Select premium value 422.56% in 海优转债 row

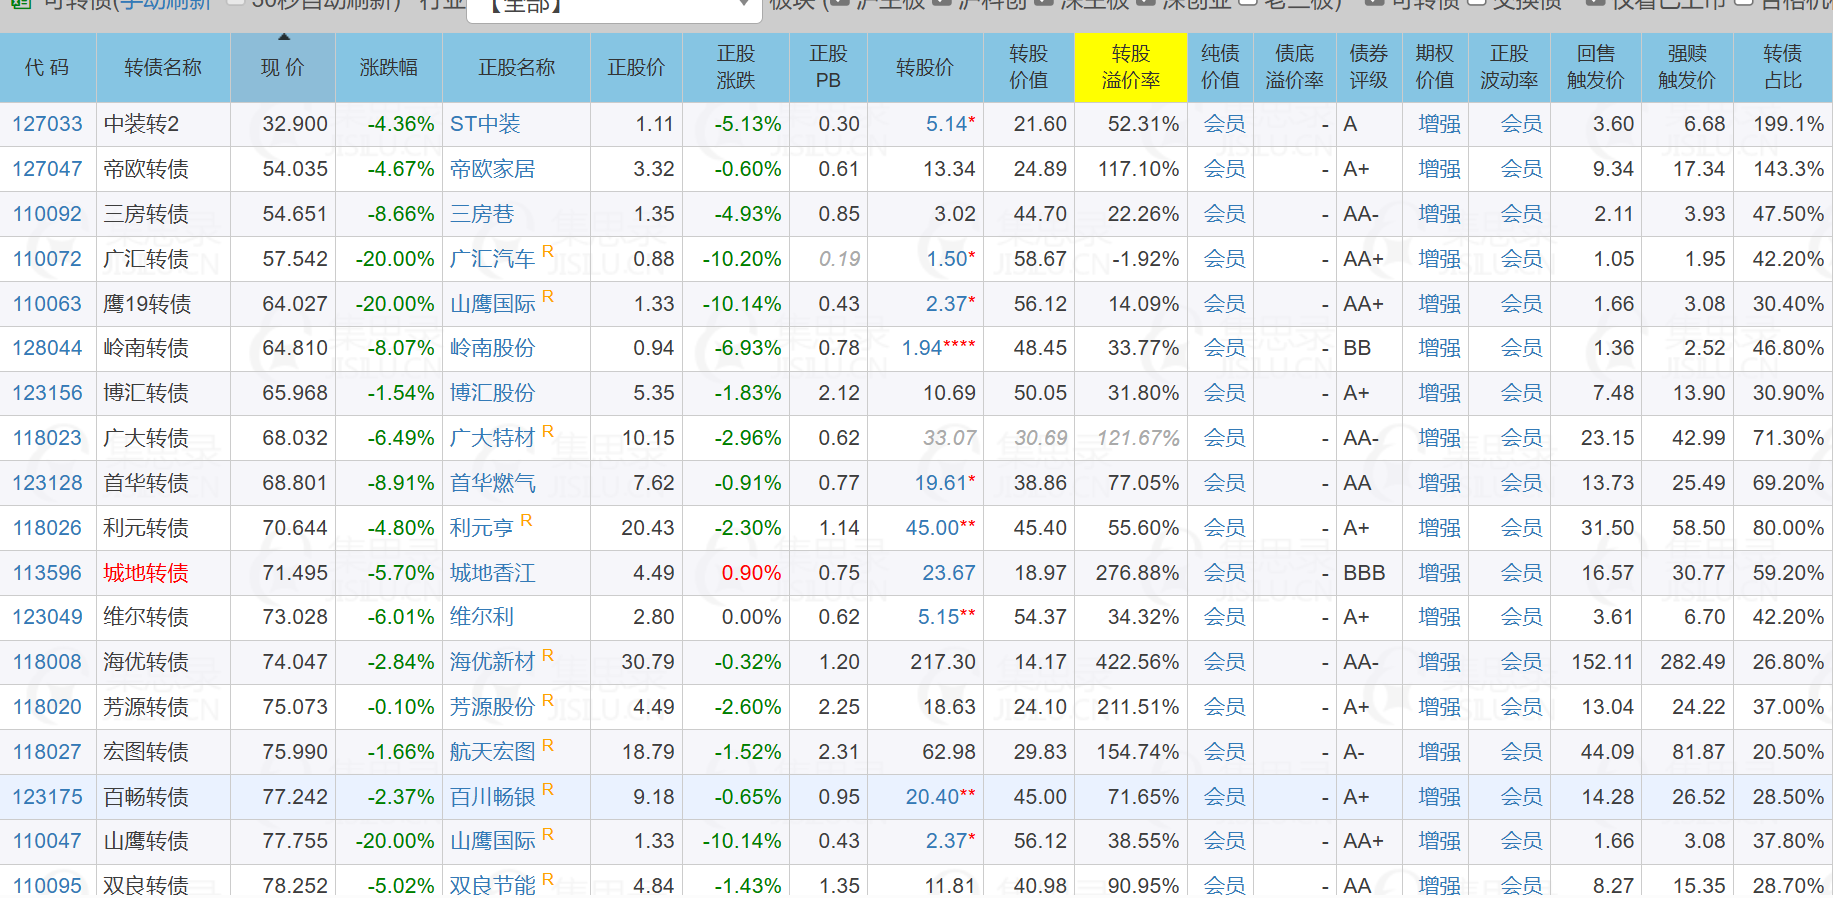coord(1138,662)
